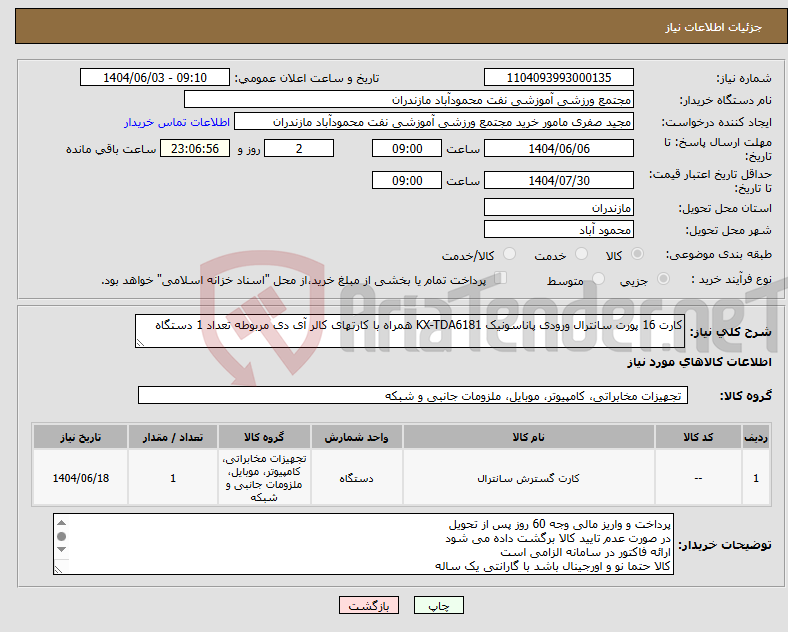Click the buyer notes text area
Screen dimensions: 788x632
[363, 544]
